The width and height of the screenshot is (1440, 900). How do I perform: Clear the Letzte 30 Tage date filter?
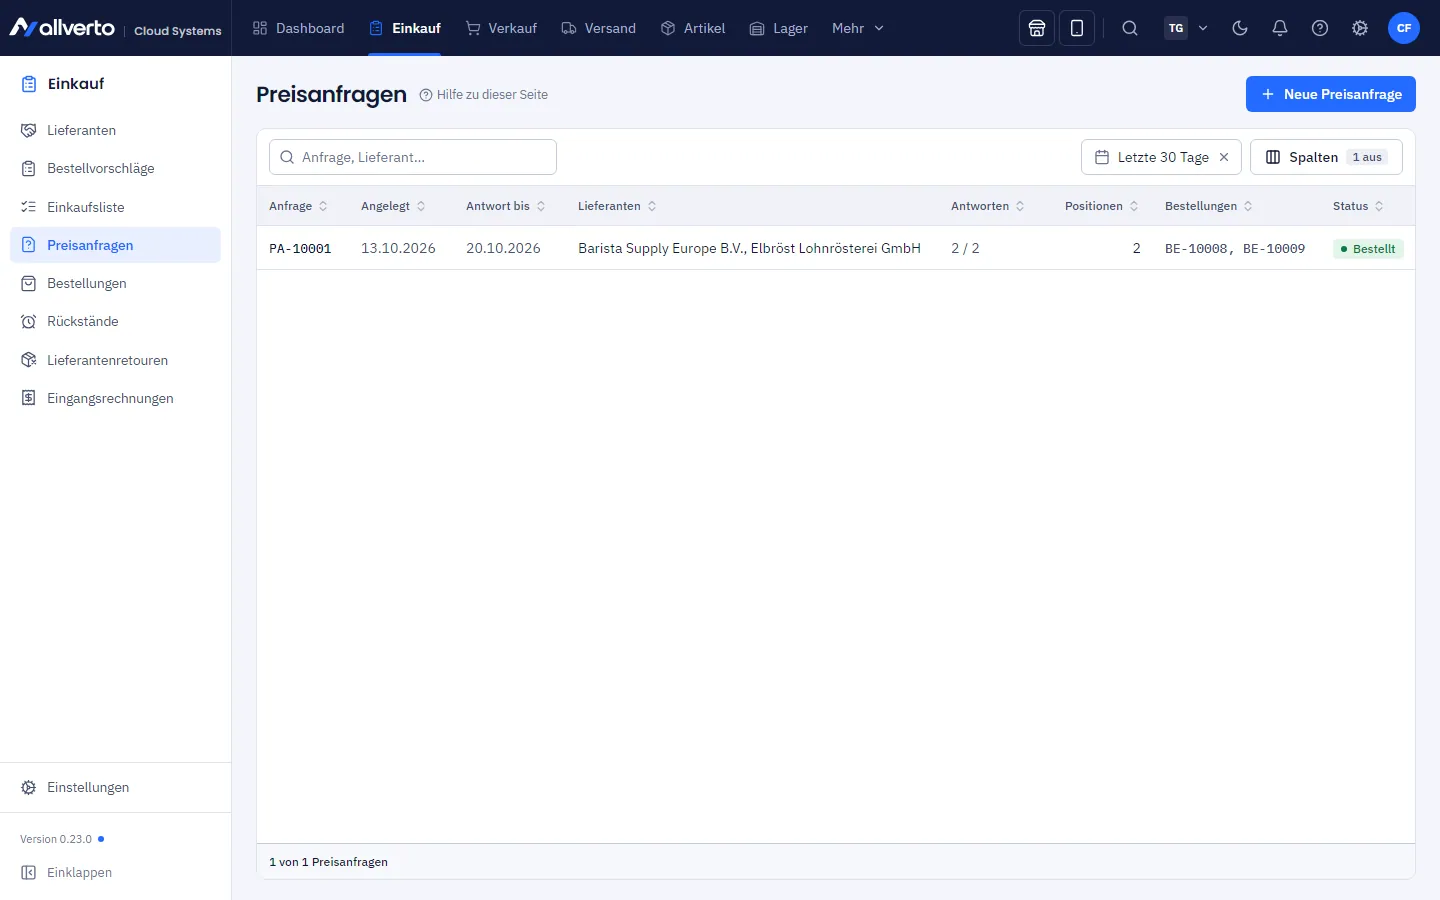pyautogui.click(x=1224, y=157)
